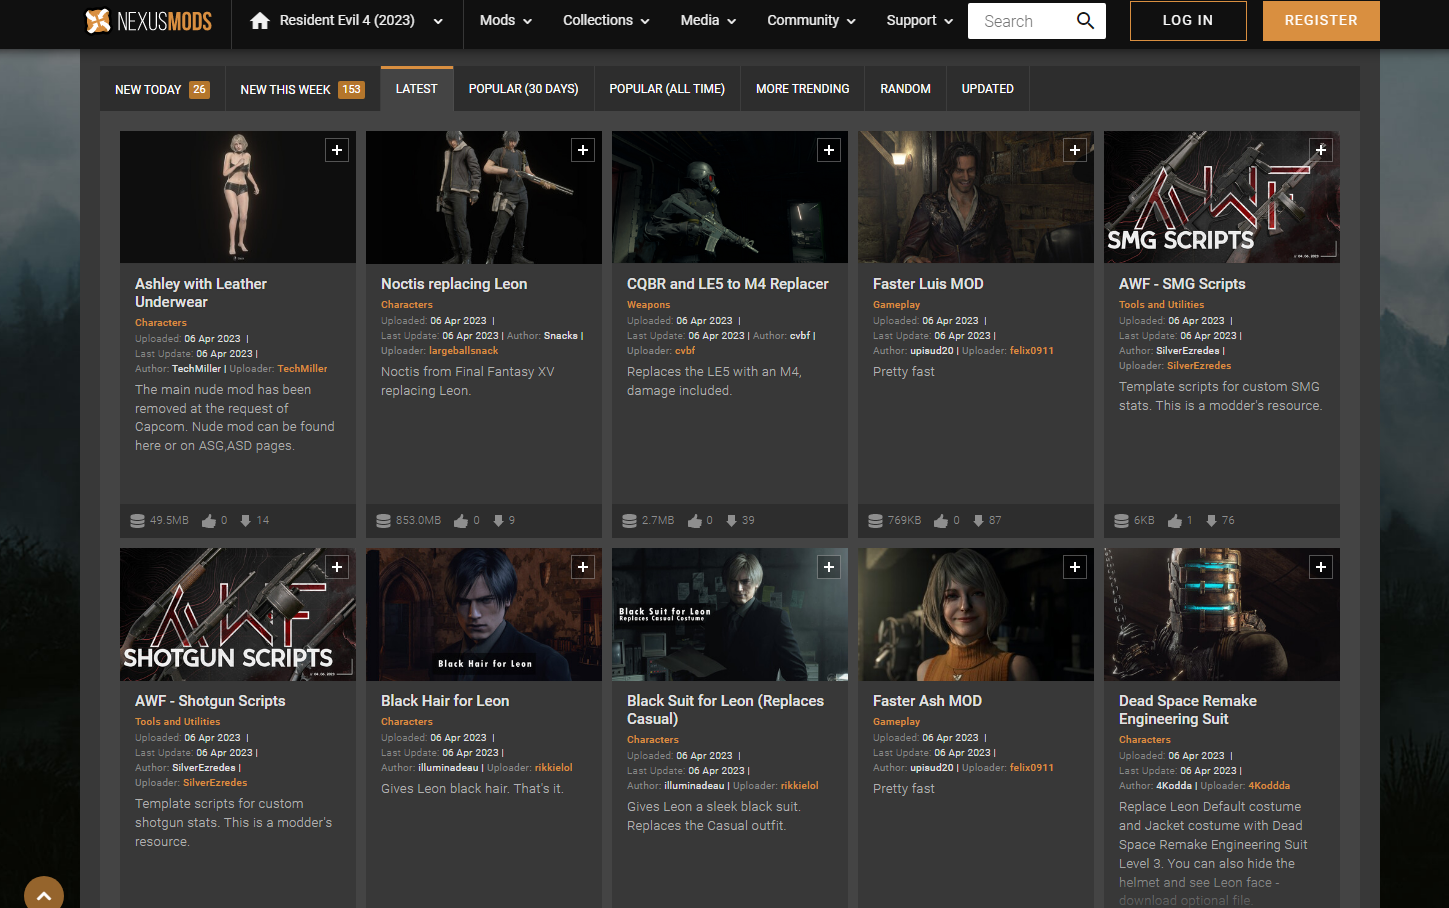Click plus icon on AWF SMG Scripts card
Image resolution: width=1449 pixels, height=908 pixels.
click(1321, 150)
